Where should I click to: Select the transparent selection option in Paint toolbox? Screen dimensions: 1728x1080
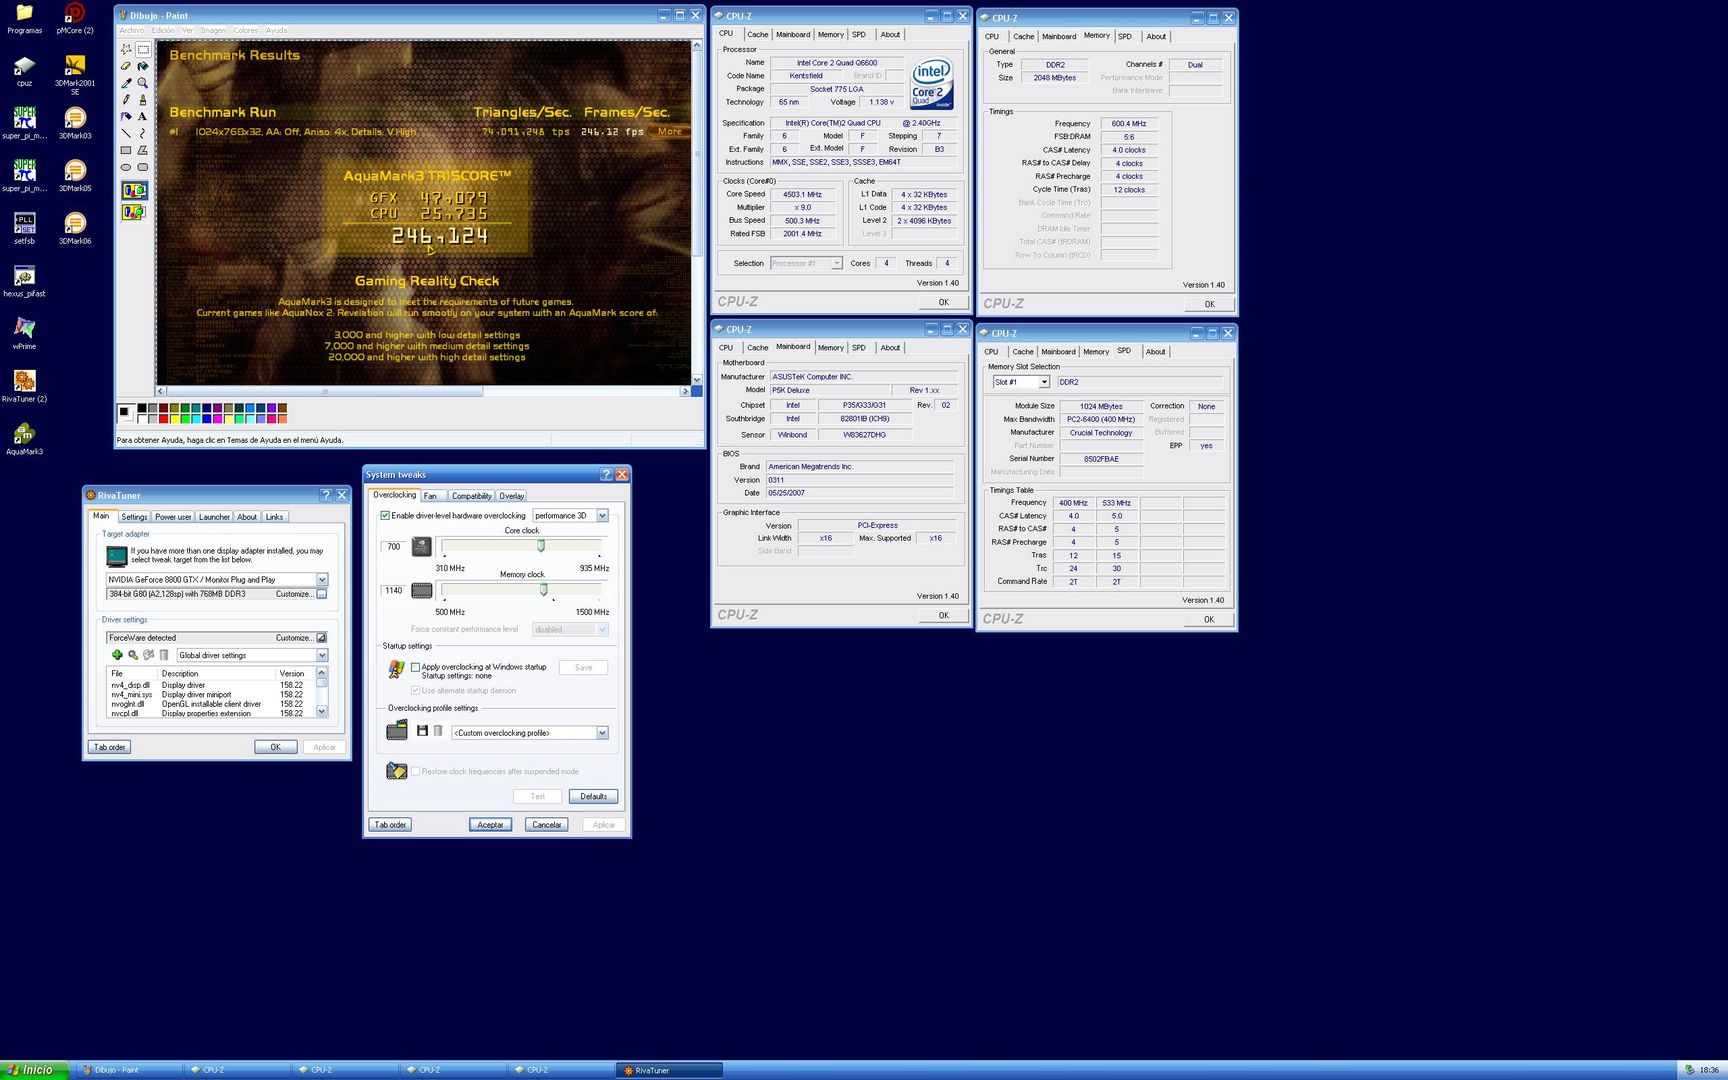click(134, 212)
